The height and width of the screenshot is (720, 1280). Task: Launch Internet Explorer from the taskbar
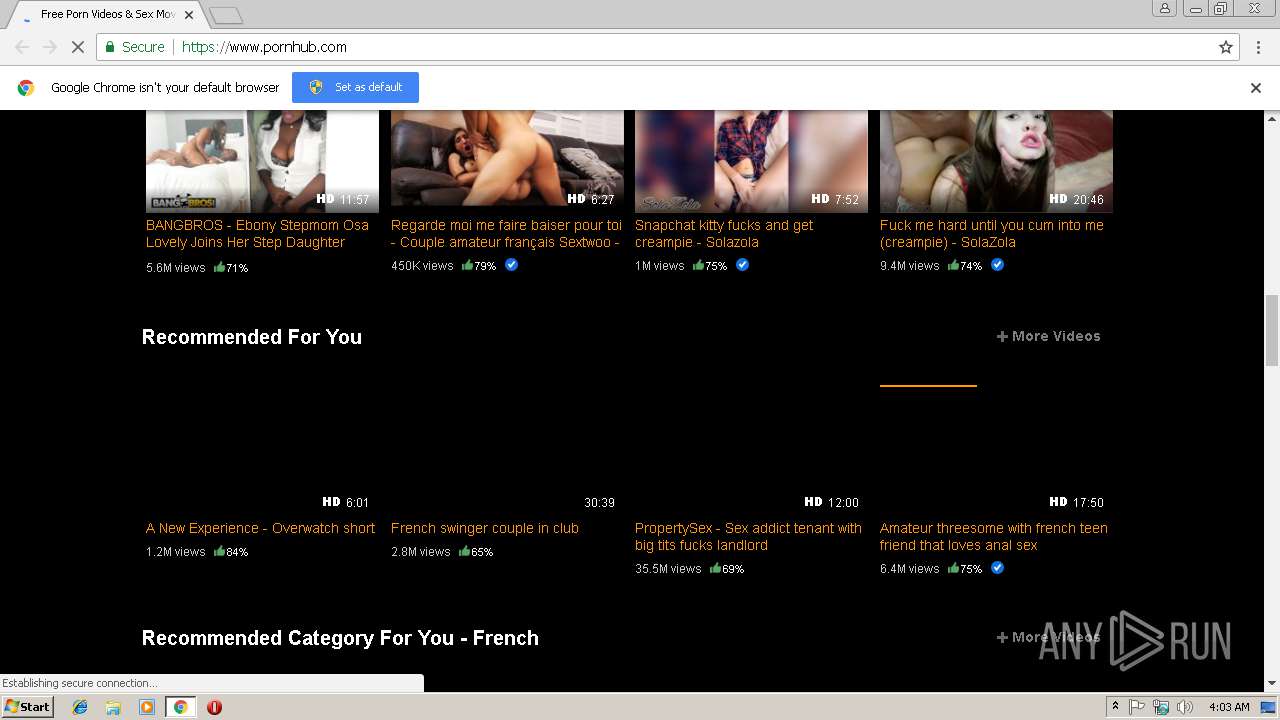coord(80,707)
